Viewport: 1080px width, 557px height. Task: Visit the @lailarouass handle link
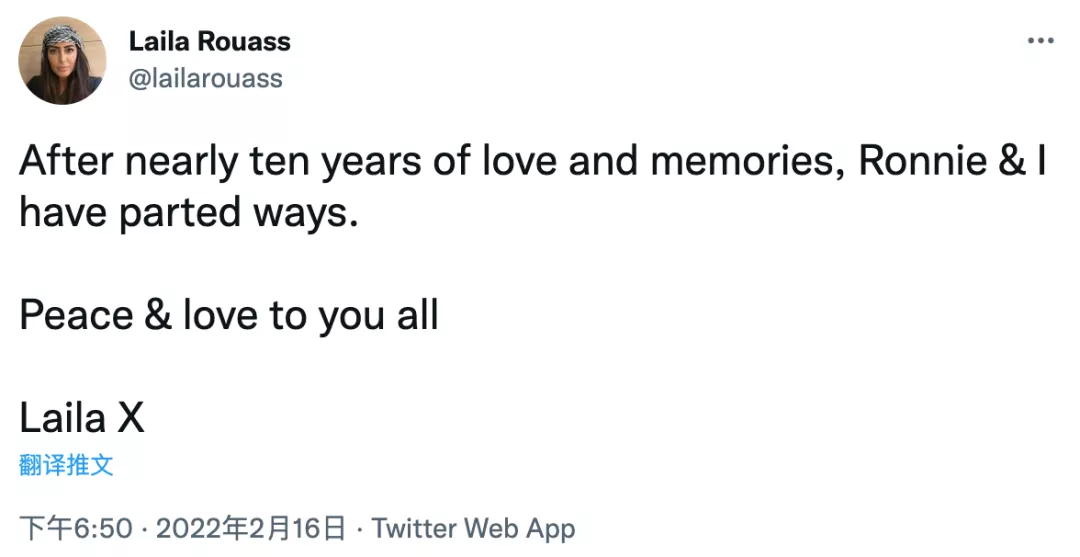pyautogui.click(x=205, y=78)
